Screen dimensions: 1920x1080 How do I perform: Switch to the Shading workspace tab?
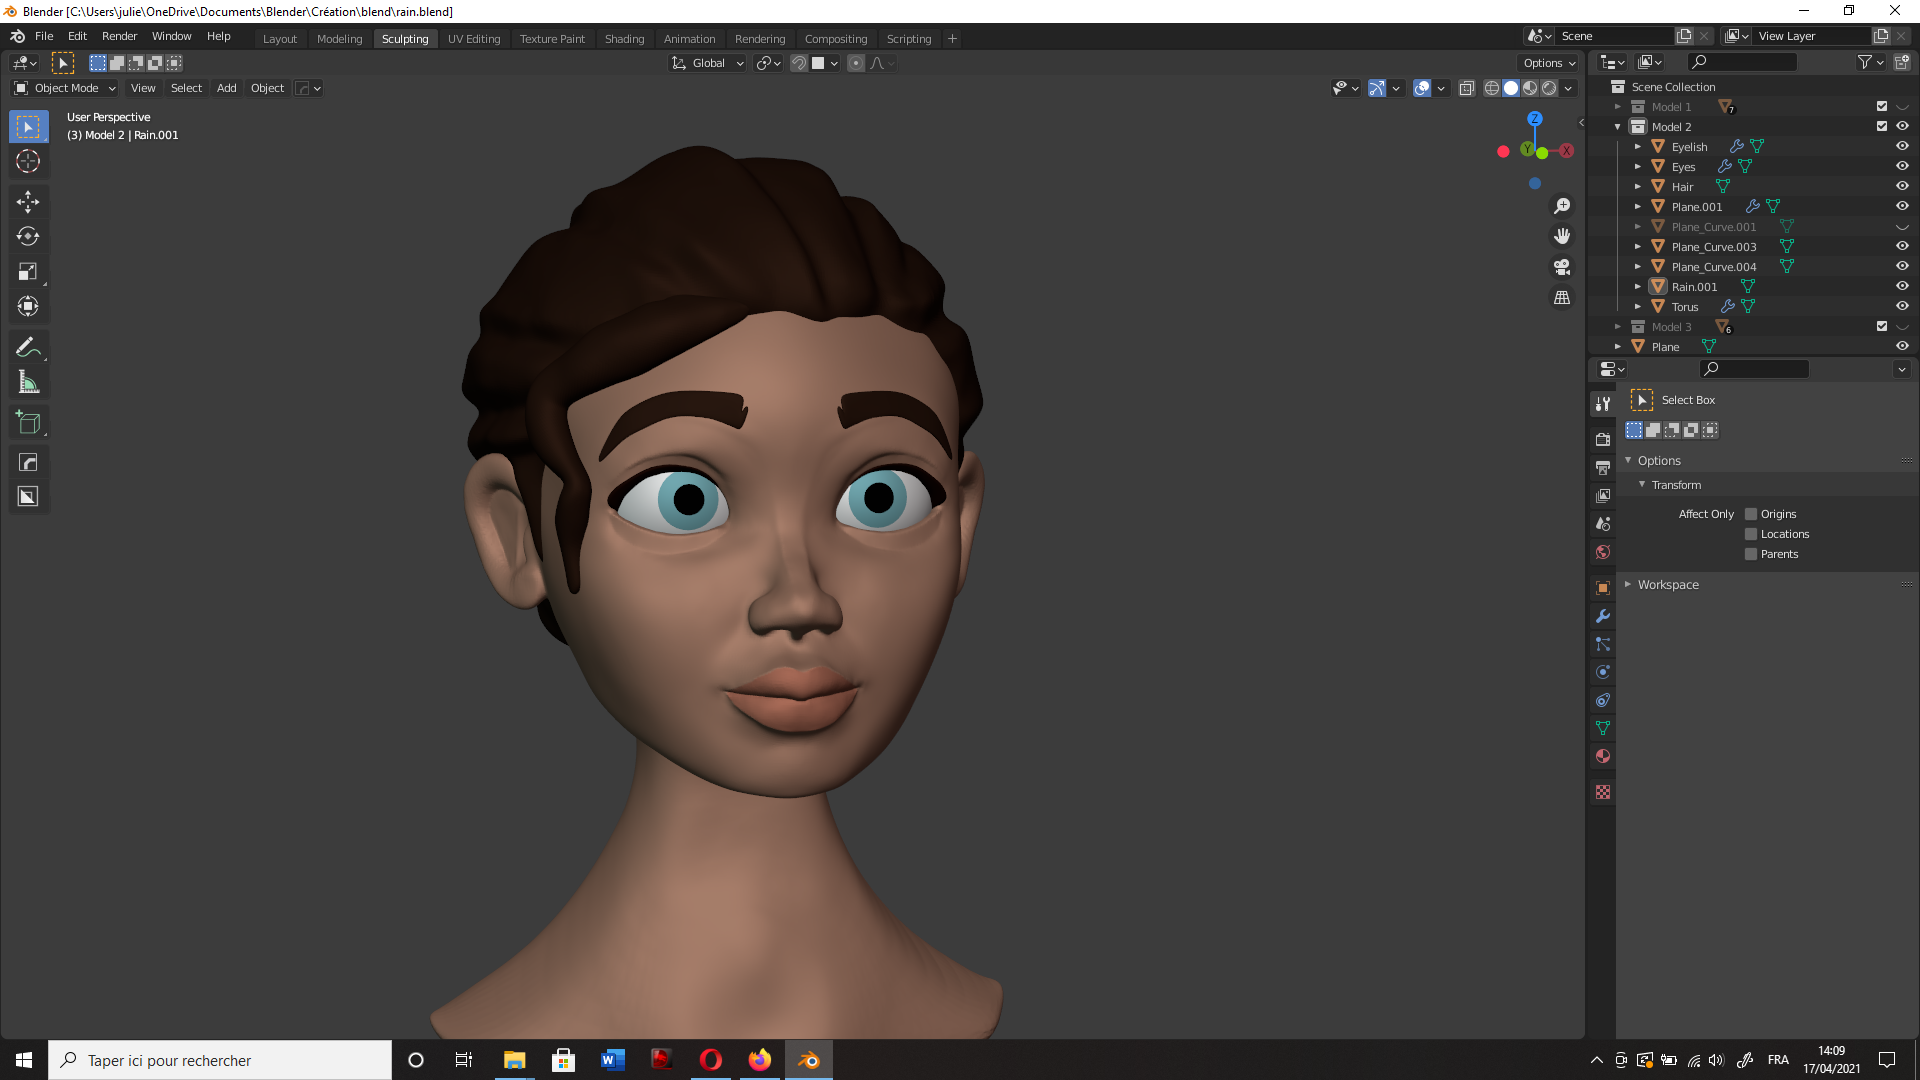(x=624, y=39)
